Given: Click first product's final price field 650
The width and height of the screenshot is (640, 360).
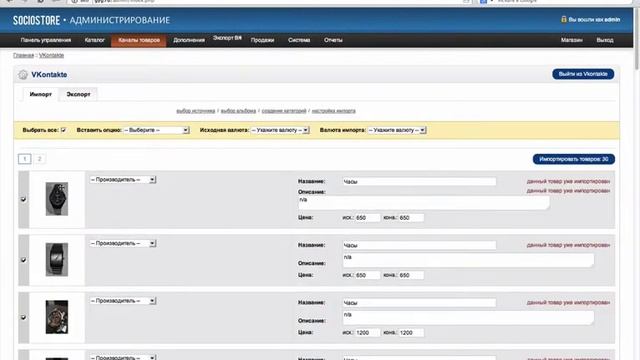Looking at the screenshot, I should [411, 218].
